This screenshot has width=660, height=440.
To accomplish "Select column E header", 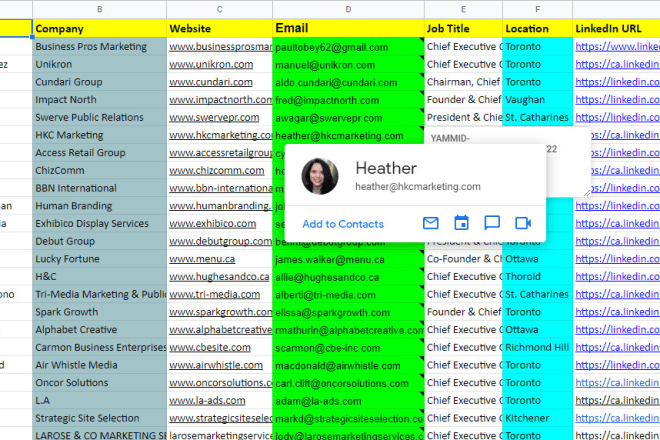I will click(463, 9).
